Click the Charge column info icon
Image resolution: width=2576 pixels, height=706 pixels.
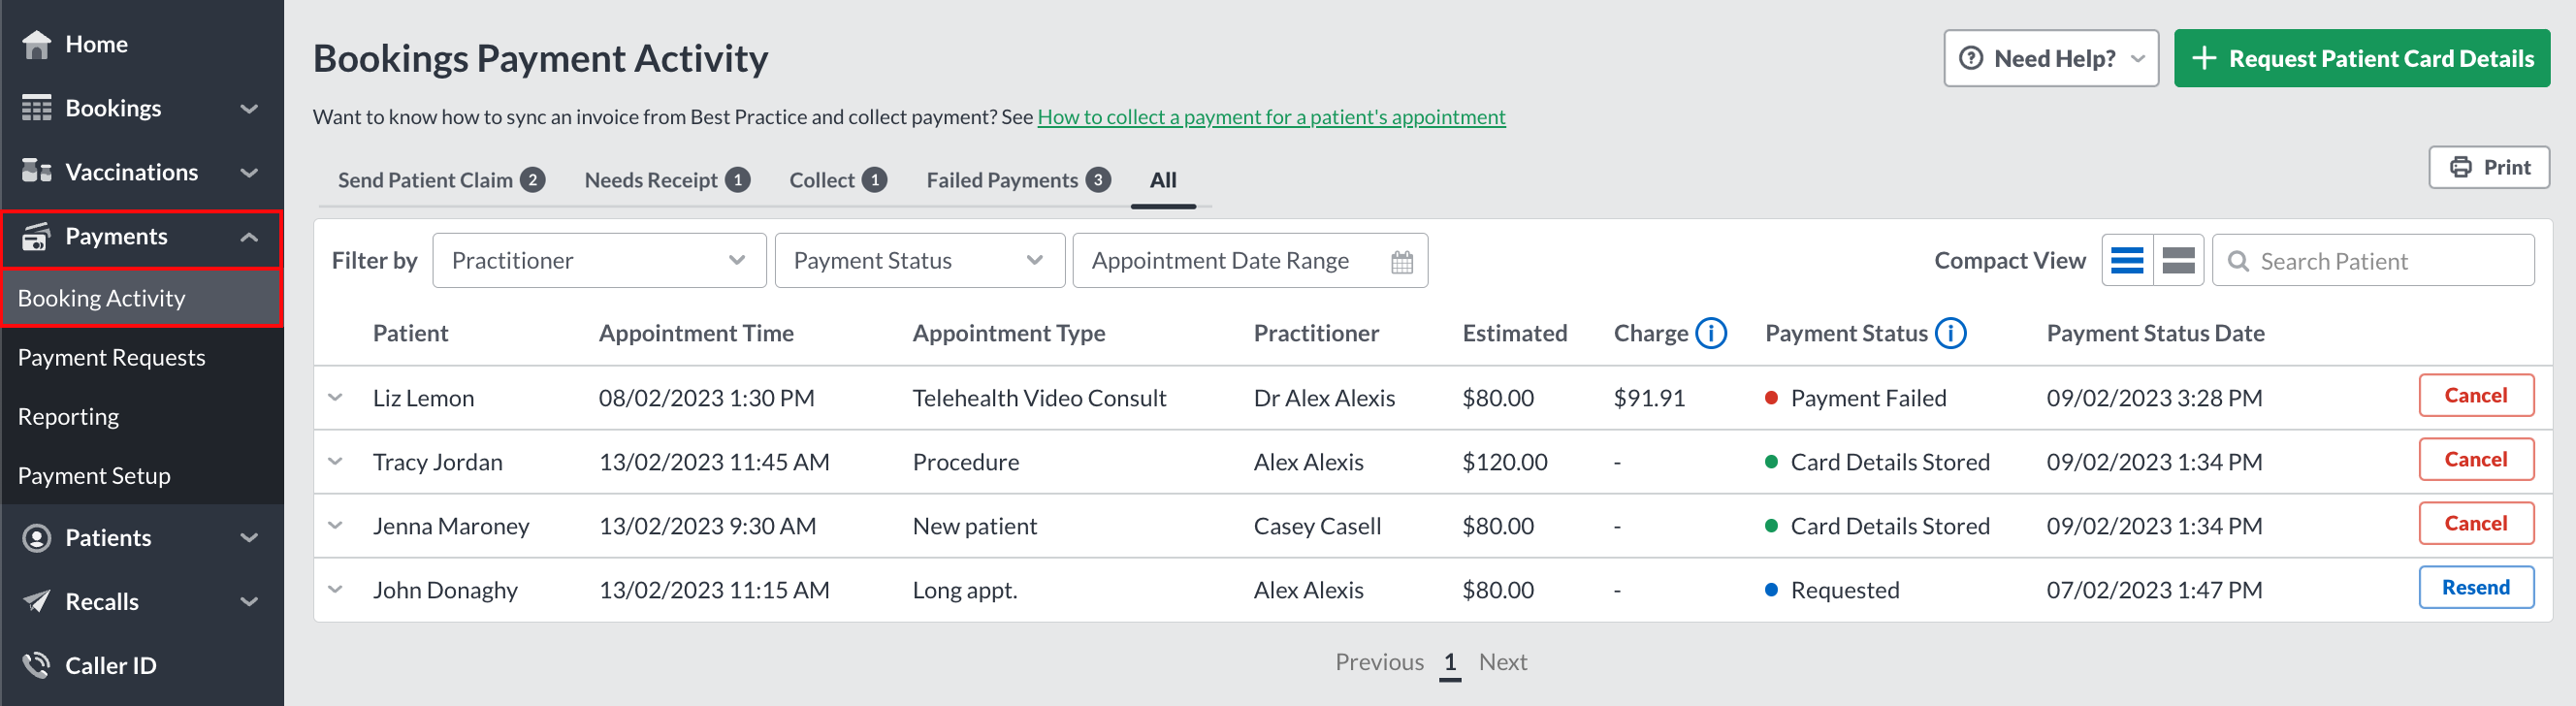1711,333
